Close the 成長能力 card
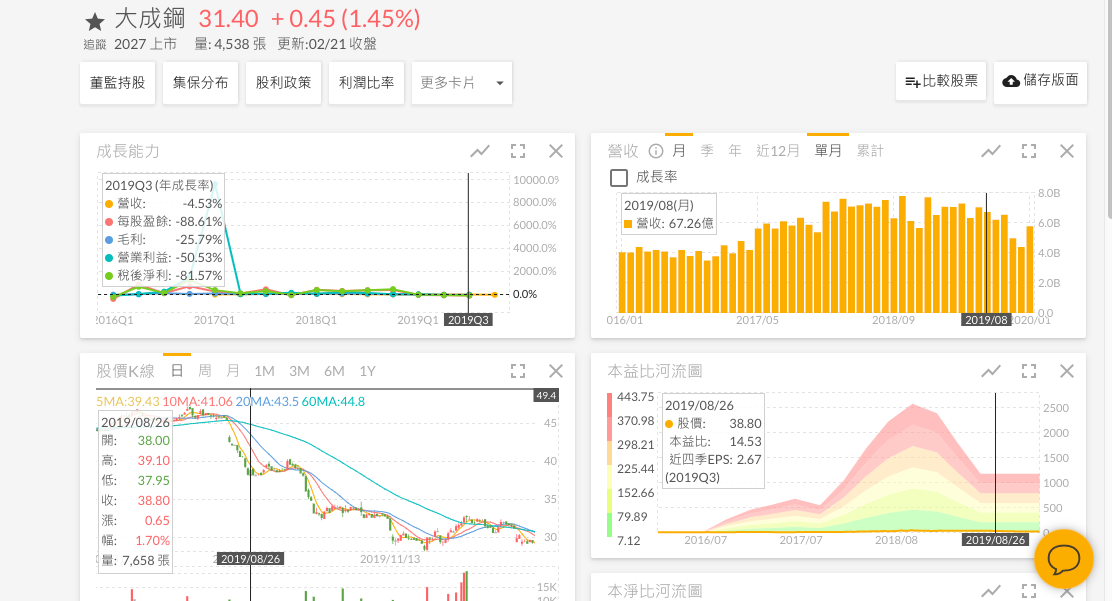The height and width of the screenshot is (601, 1112). pos(556,151)
